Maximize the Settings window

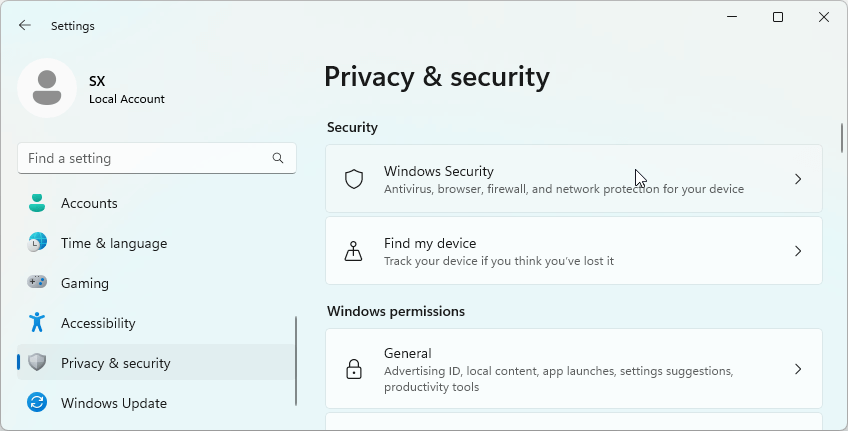tap(778, 17)
